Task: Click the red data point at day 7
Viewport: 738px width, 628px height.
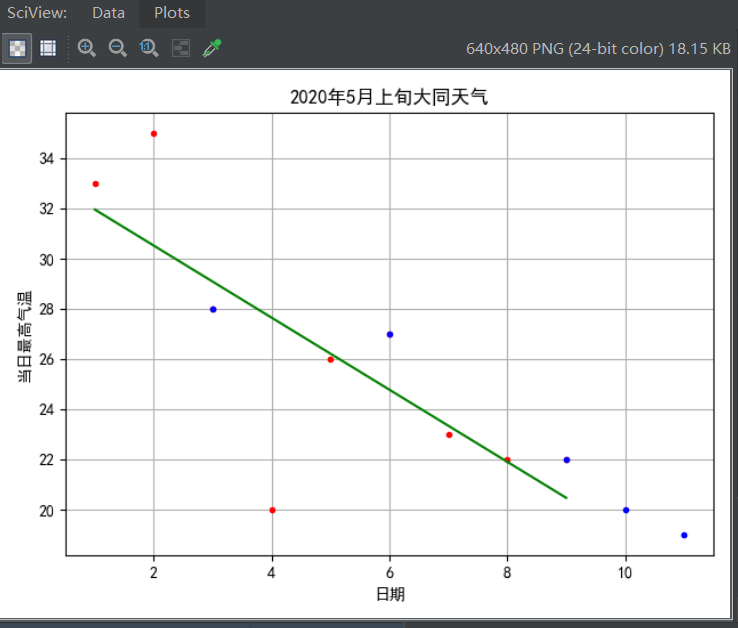Action: coord(449,435)
